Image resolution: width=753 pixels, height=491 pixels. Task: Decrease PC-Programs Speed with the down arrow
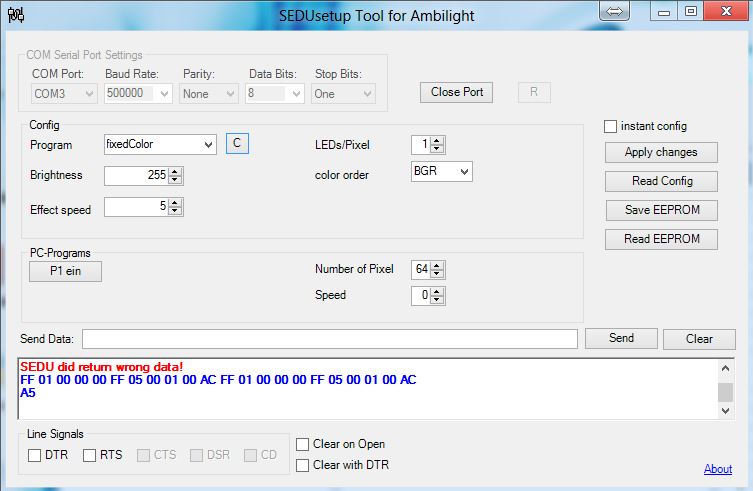click(x=437, y=300)
